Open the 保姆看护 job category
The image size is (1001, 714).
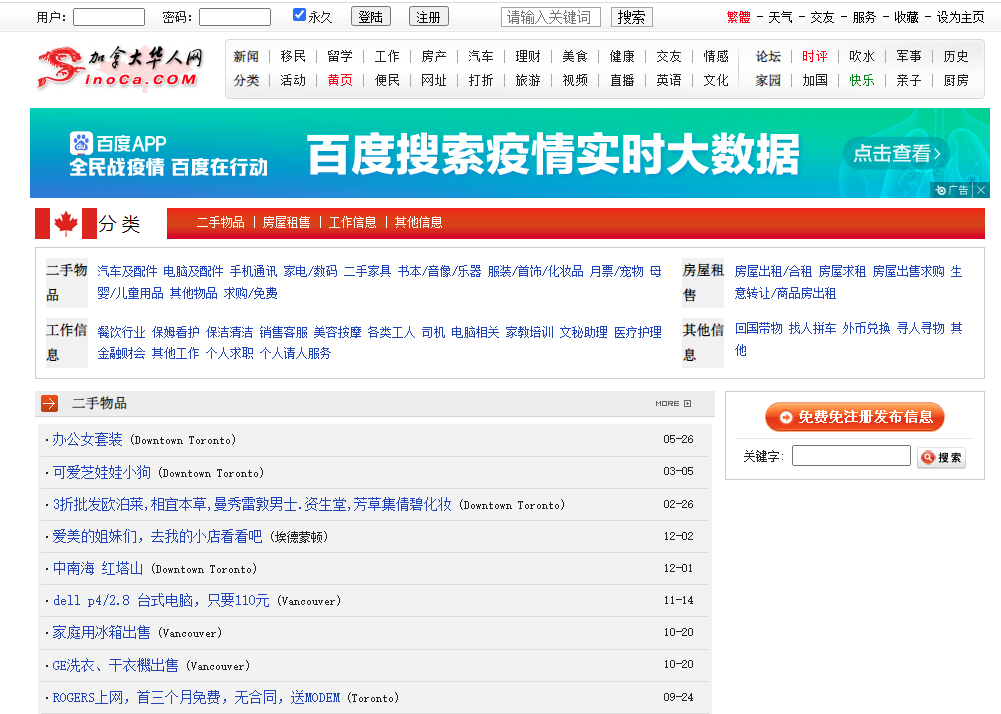[176, 332]
